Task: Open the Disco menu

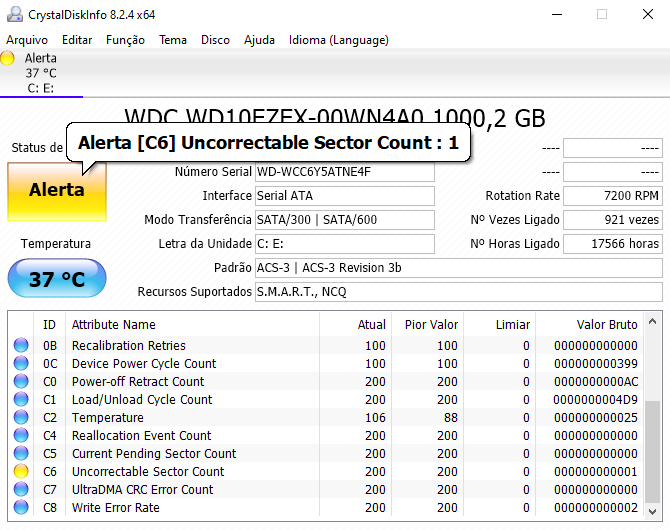Action: 215,40
